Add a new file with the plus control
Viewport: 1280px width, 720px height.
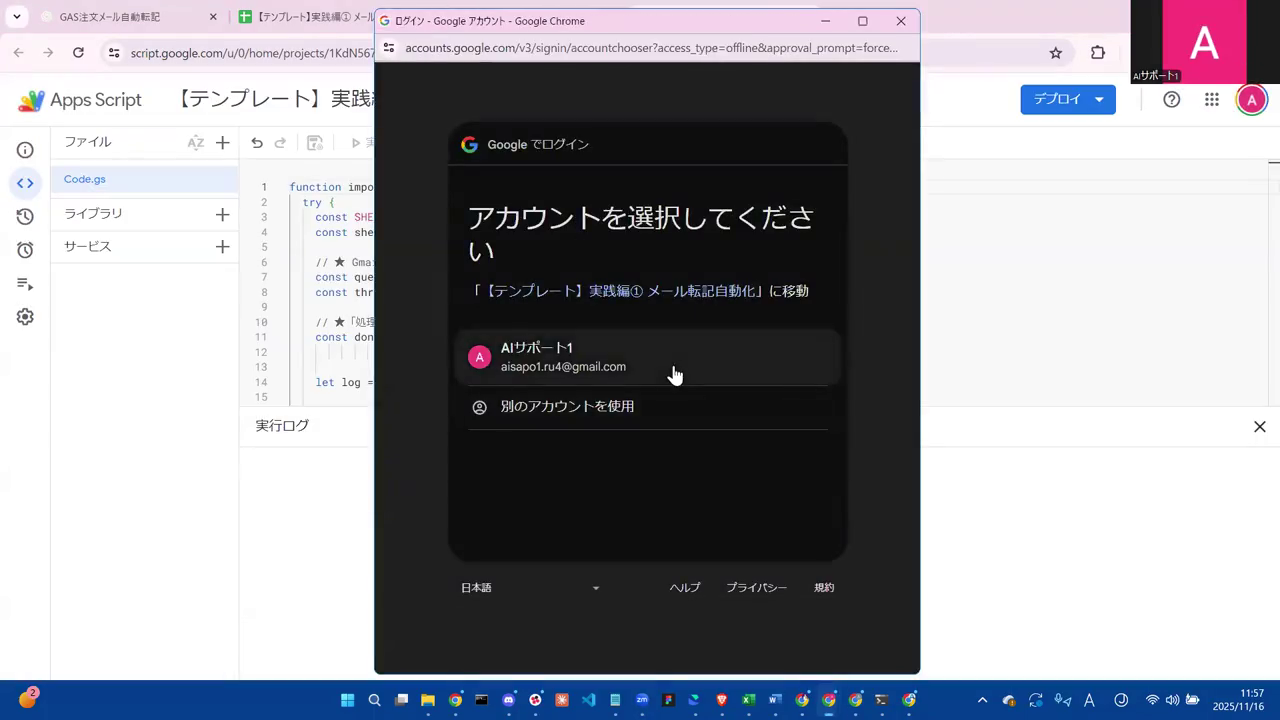click(222, 142)
